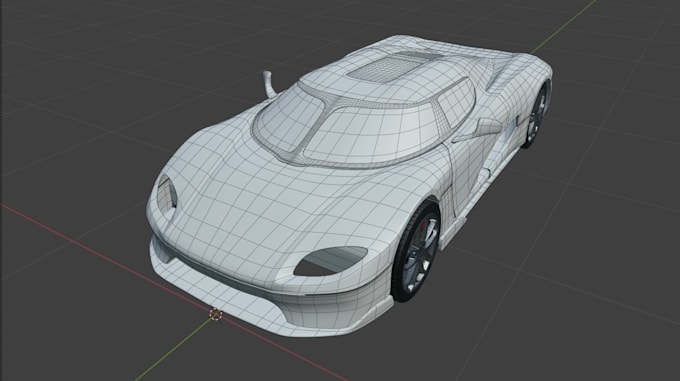Screen dimensions: 680x381
Task: Select the car's front wheel
Action: pyautogui.click(x=417, y=252)
